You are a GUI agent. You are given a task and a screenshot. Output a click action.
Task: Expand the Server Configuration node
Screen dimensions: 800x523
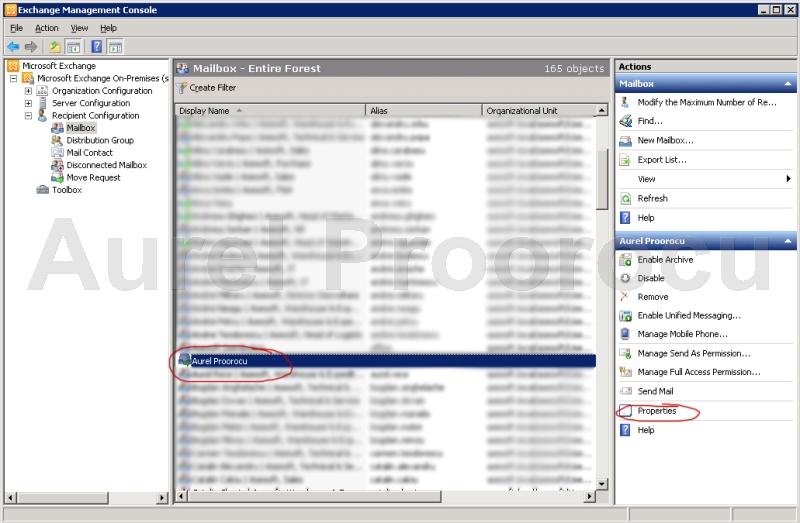(x=29, y=103)
